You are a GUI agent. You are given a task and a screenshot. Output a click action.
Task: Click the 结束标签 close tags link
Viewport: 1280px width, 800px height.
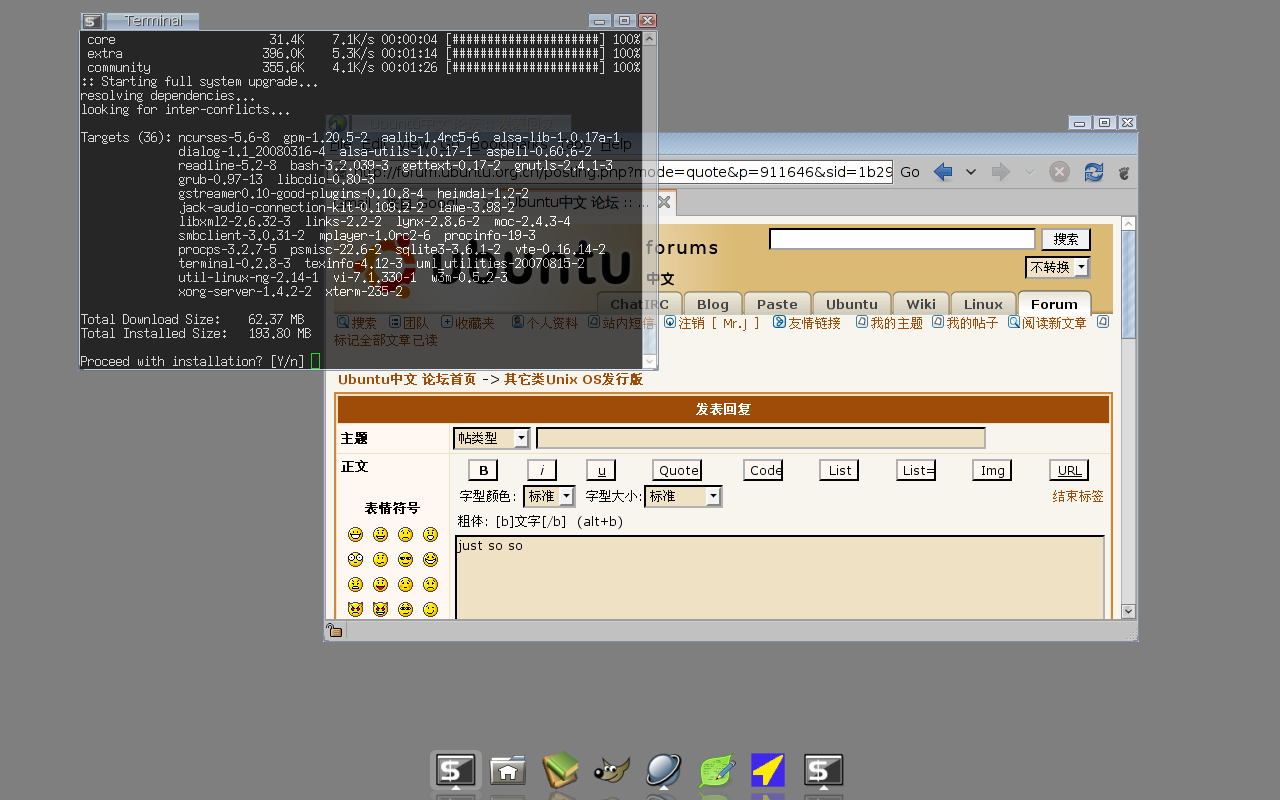(1078, 496)
